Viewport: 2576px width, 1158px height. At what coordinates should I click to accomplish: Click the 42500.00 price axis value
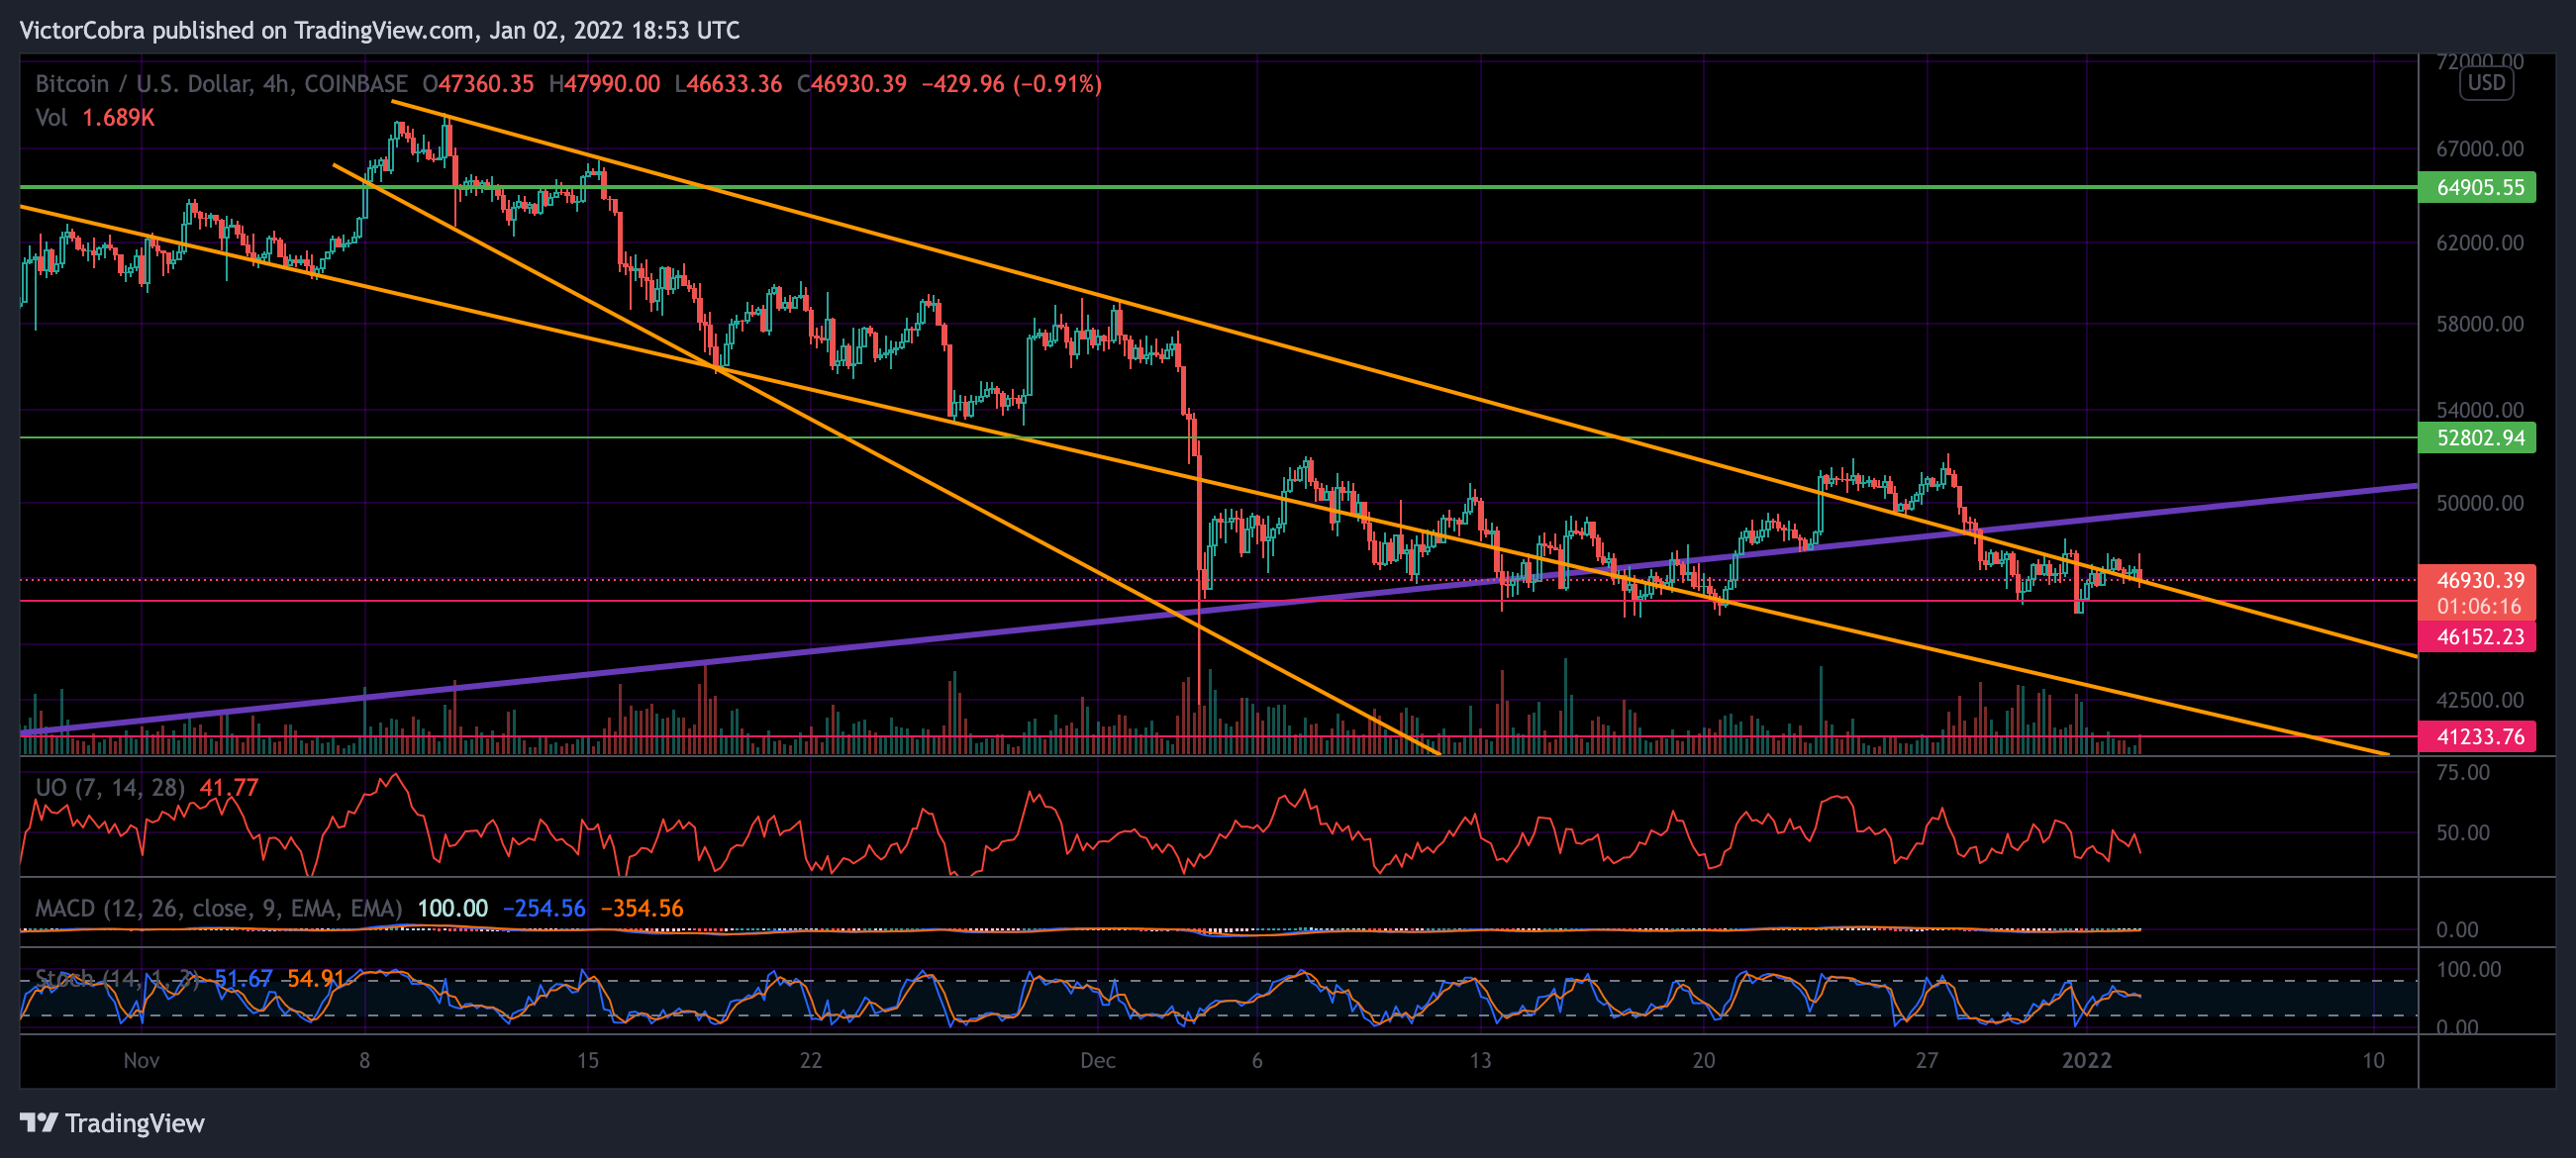(x=2480, y=700)
